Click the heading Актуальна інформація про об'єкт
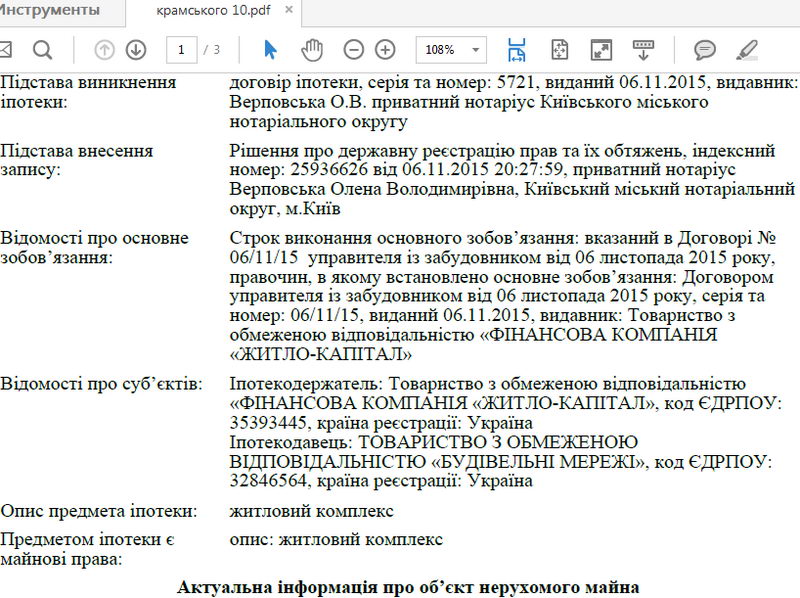800x598 pixels. (408, 586)
